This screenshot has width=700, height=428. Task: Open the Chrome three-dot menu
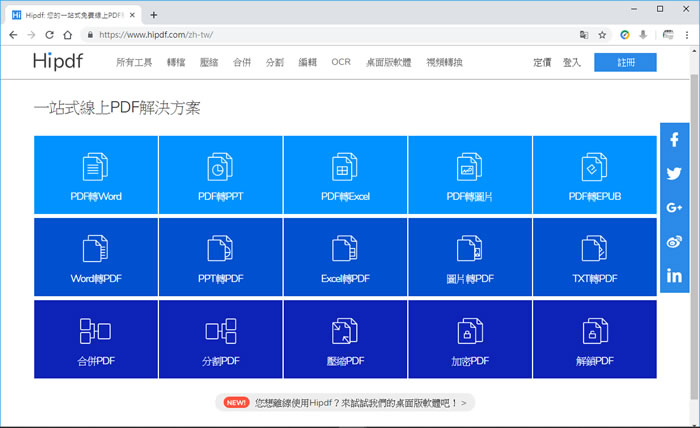click(687, 35)
